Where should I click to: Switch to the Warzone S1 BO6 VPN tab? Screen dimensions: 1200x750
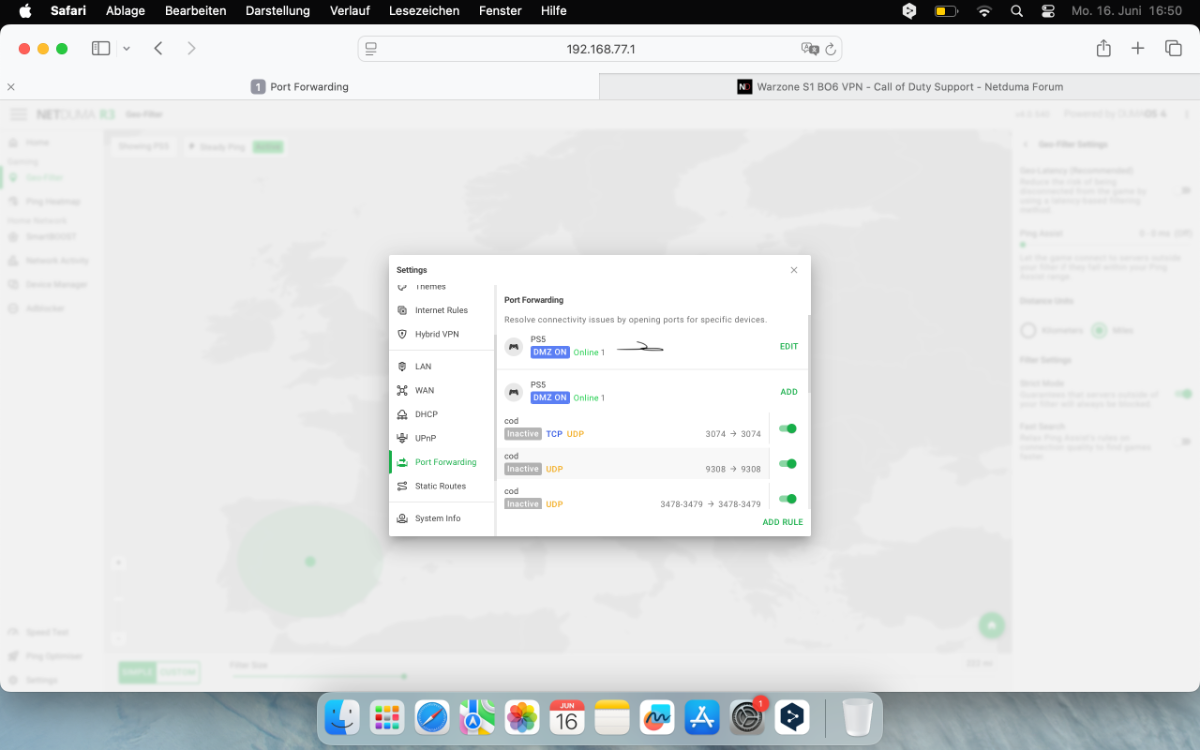(x=900, y=87)
